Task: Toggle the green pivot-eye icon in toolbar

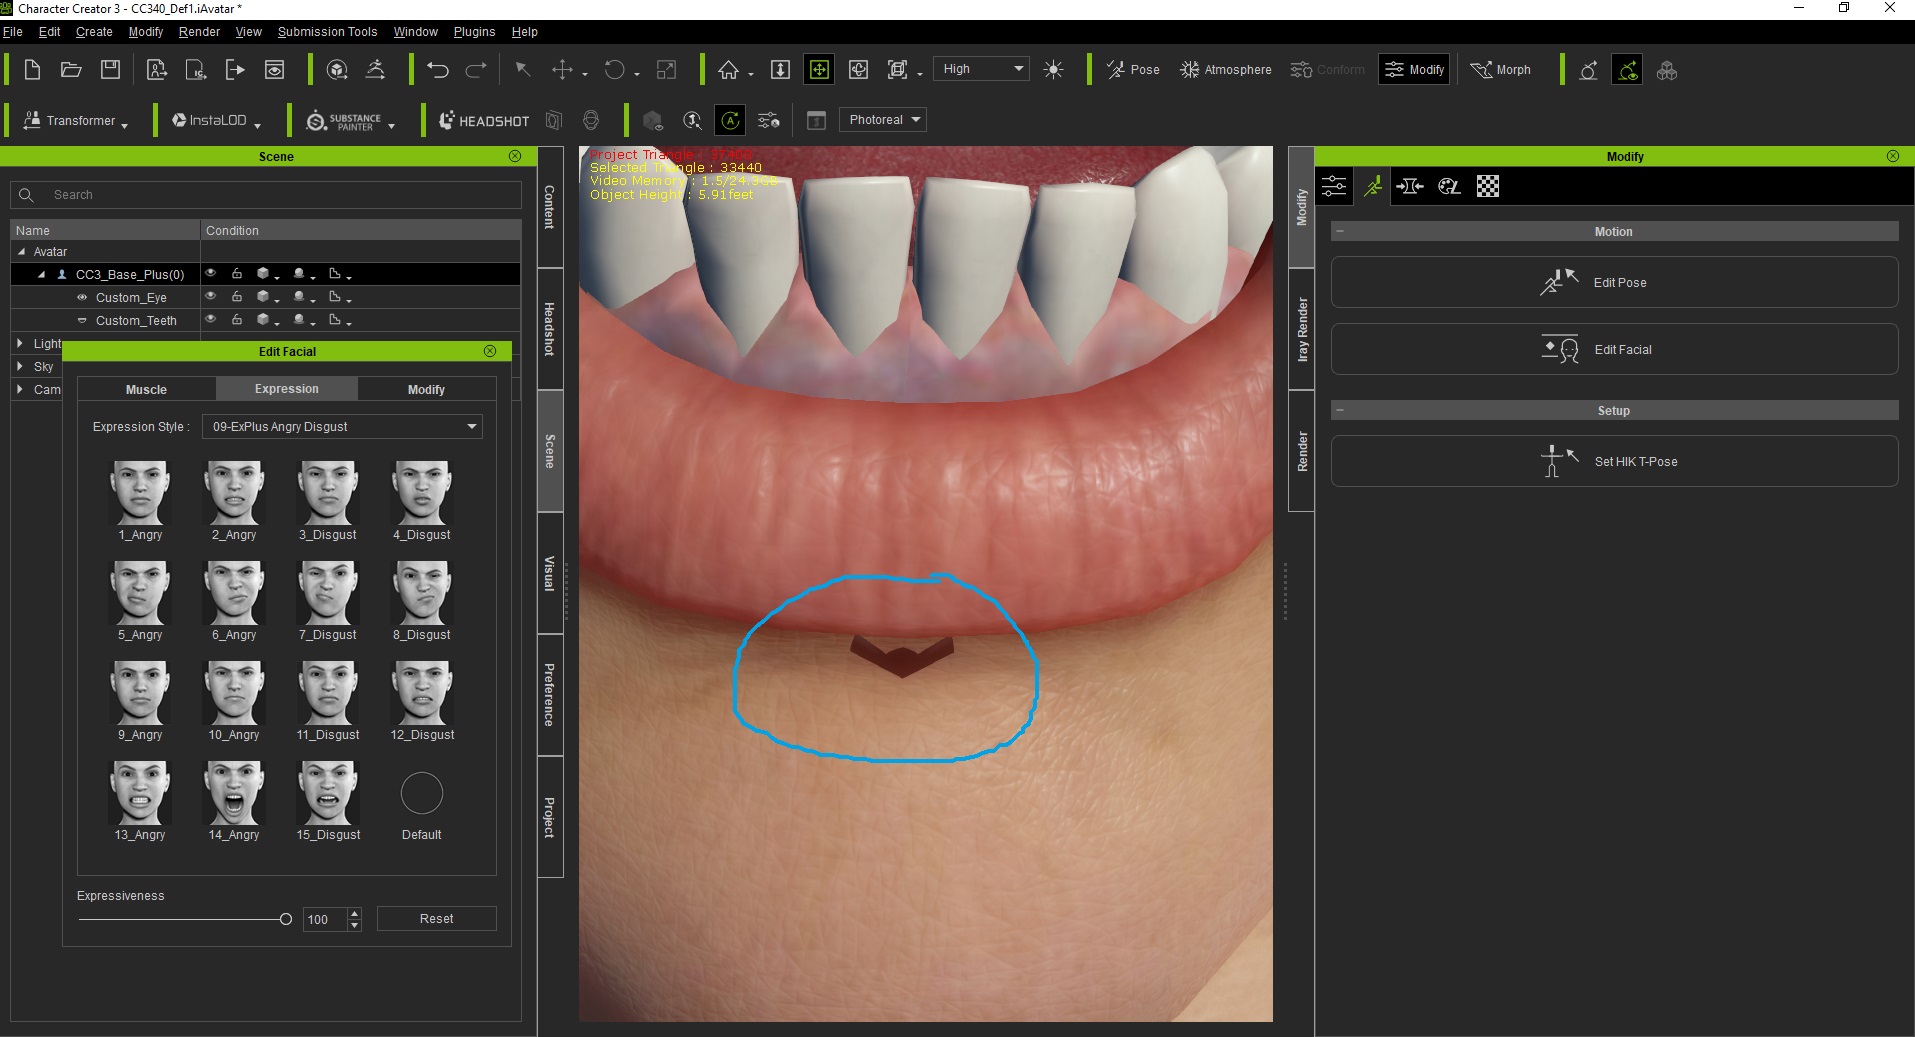Action: coord(1627,70)
